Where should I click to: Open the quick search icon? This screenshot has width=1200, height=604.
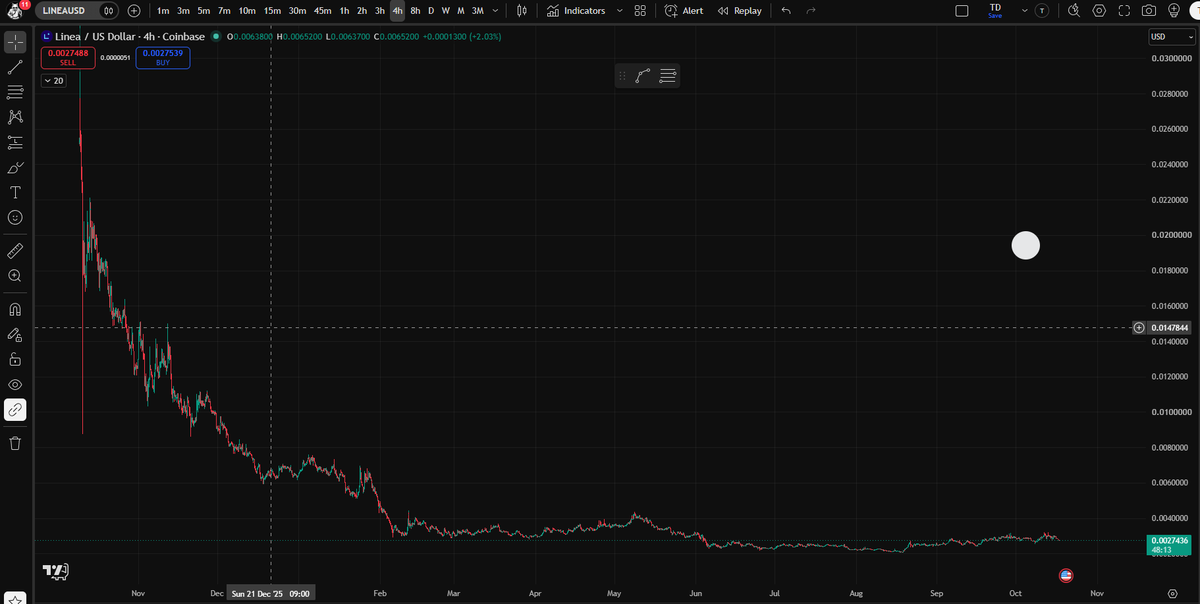pyautogui.click(x=1074, y=10)
